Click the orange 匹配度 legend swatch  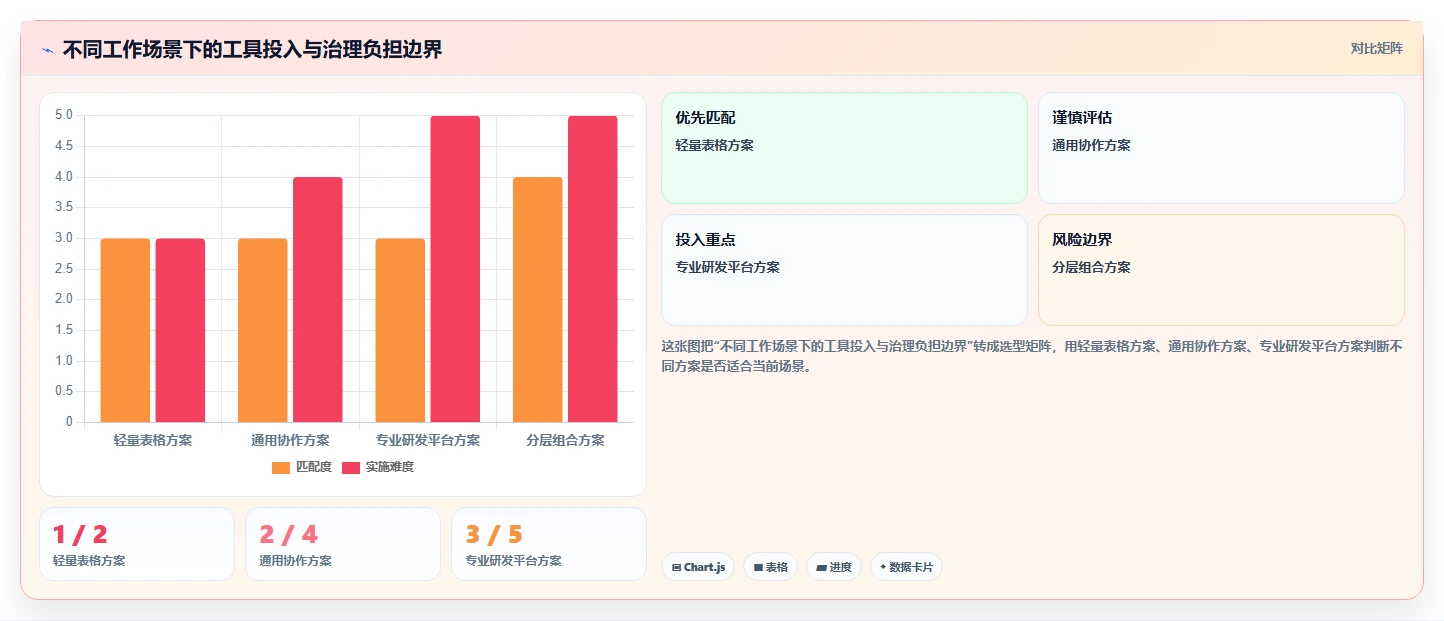click(x=281, y=467)
